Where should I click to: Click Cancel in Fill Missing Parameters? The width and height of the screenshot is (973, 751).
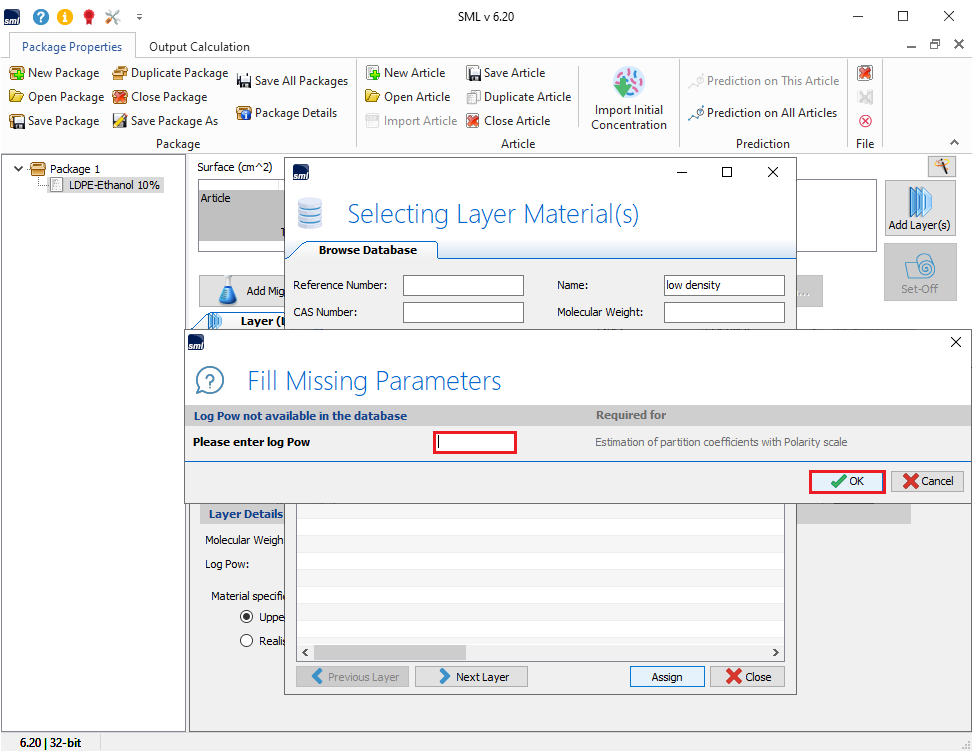point(927,481)
